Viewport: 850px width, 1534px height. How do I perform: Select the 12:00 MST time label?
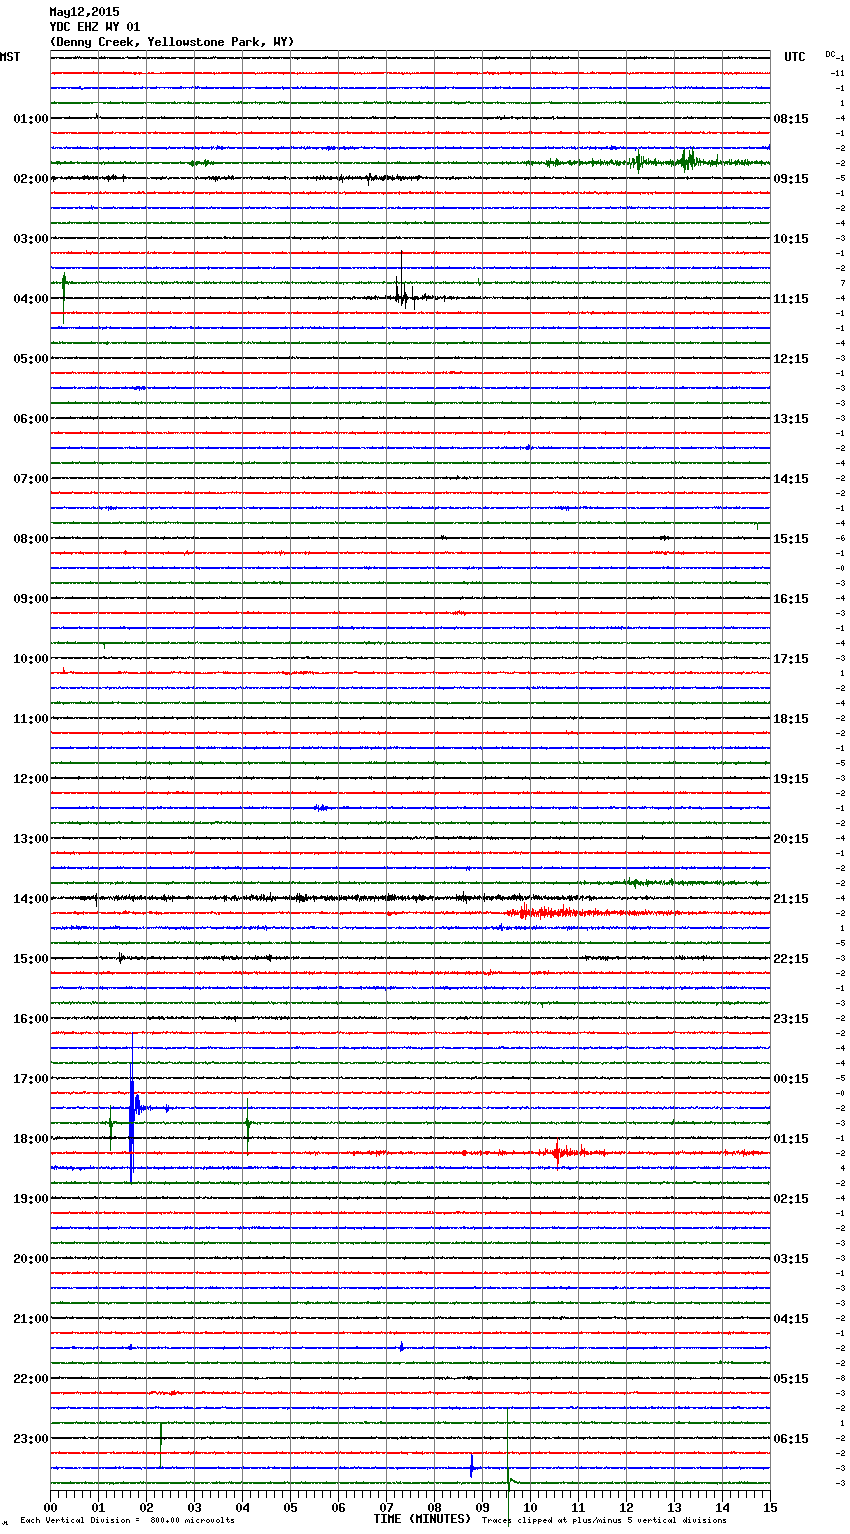tap(30, 779)
